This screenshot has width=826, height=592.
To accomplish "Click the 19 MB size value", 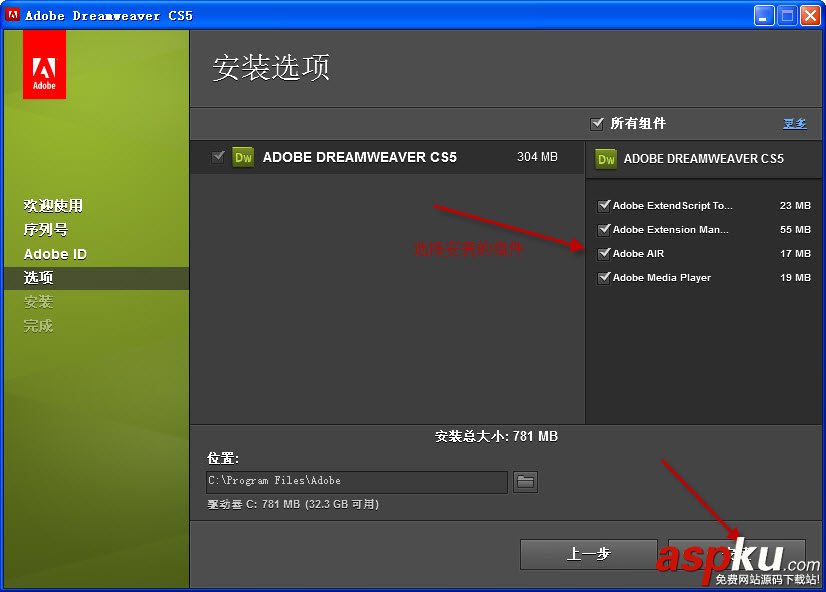I will pos(795,278).
